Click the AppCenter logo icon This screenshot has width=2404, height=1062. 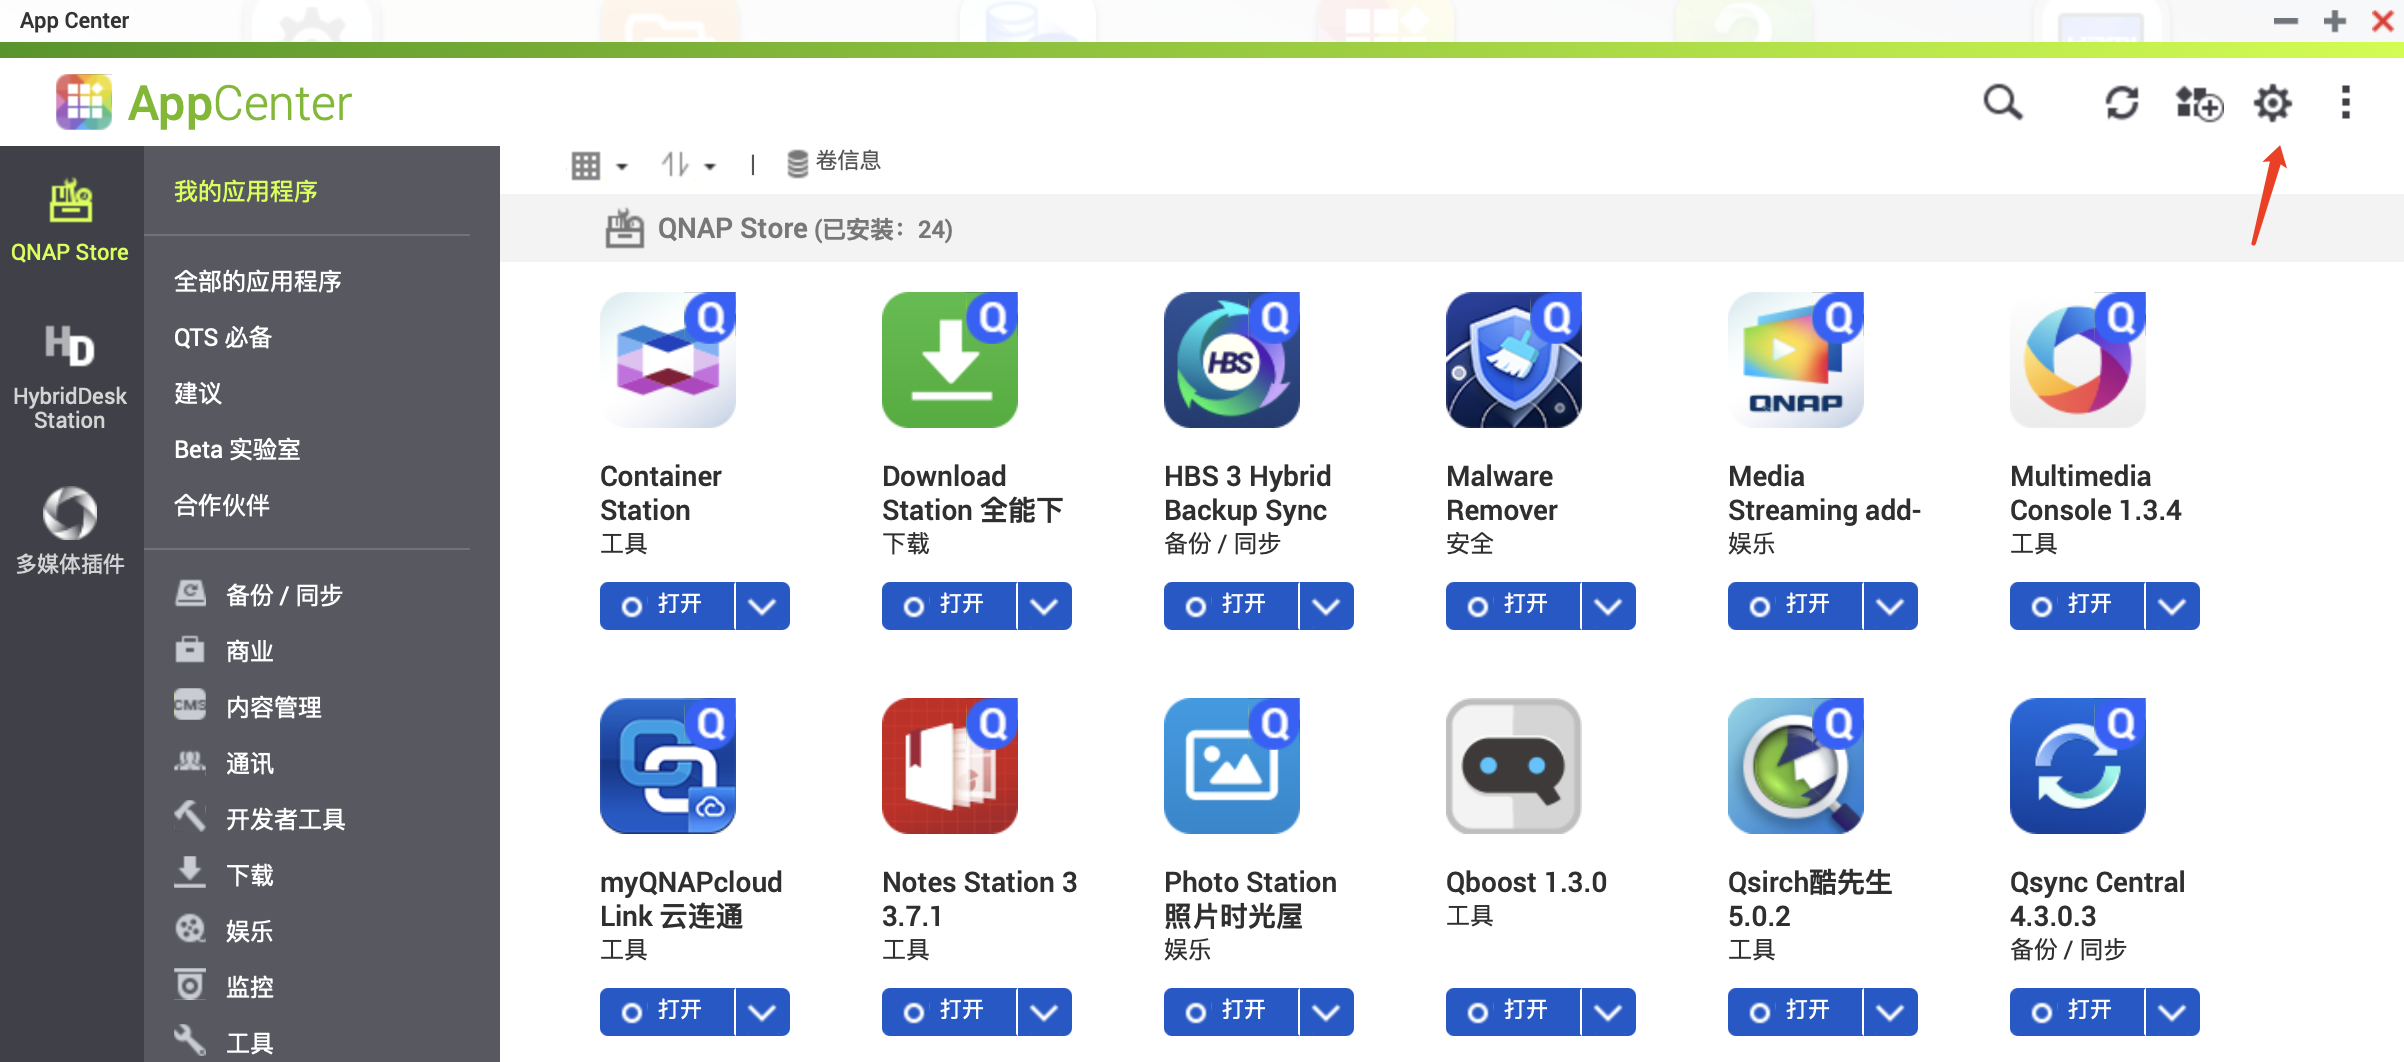(x=84, y=102)
